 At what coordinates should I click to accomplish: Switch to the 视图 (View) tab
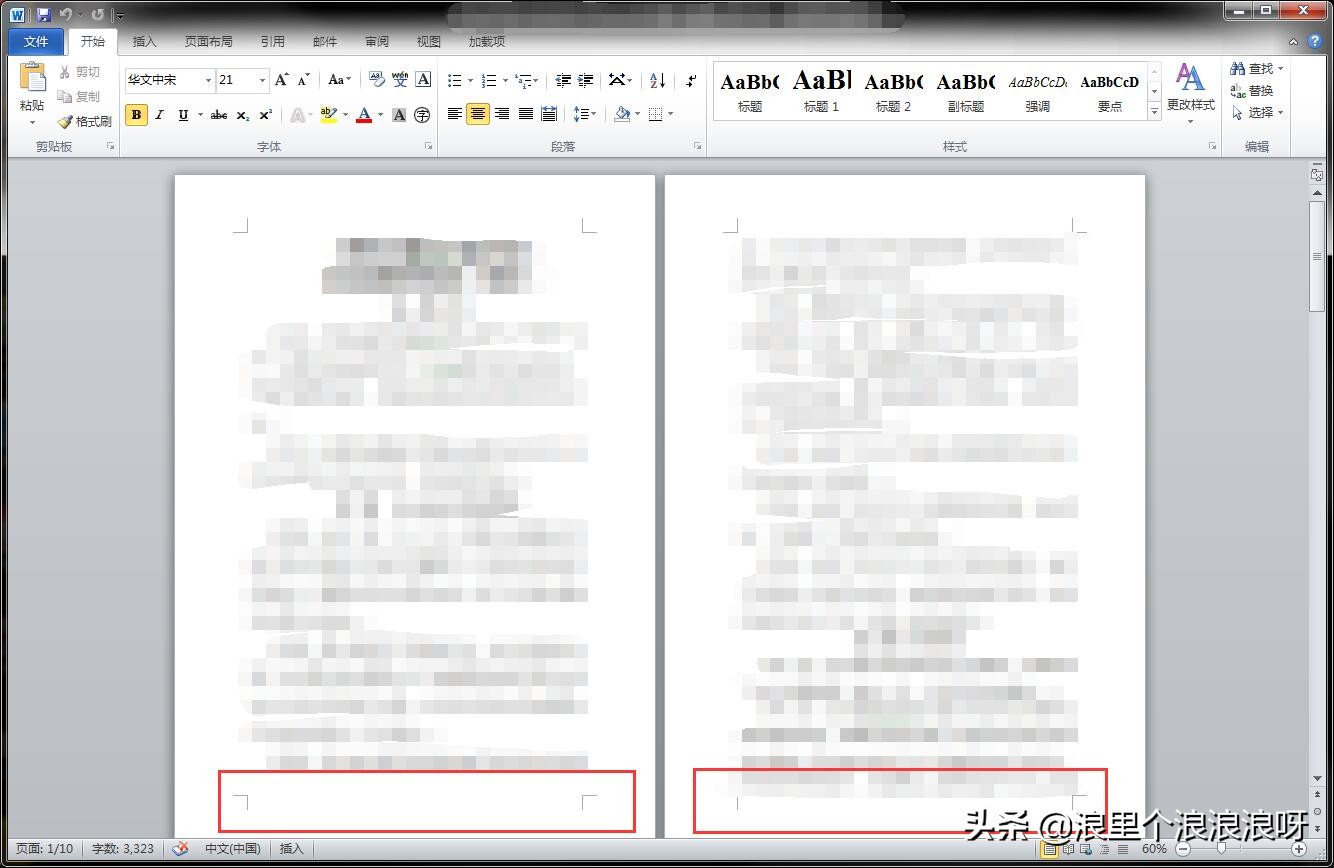[x=429, y=42]
